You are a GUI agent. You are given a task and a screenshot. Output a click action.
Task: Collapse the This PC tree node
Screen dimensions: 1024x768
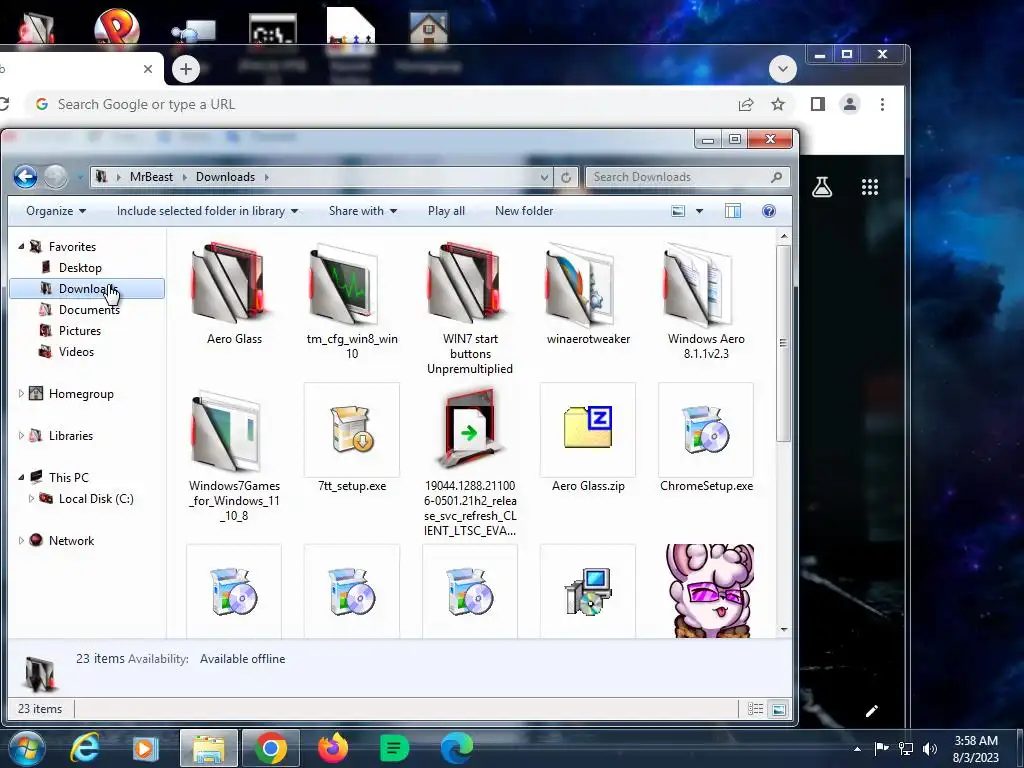point(22,477)
